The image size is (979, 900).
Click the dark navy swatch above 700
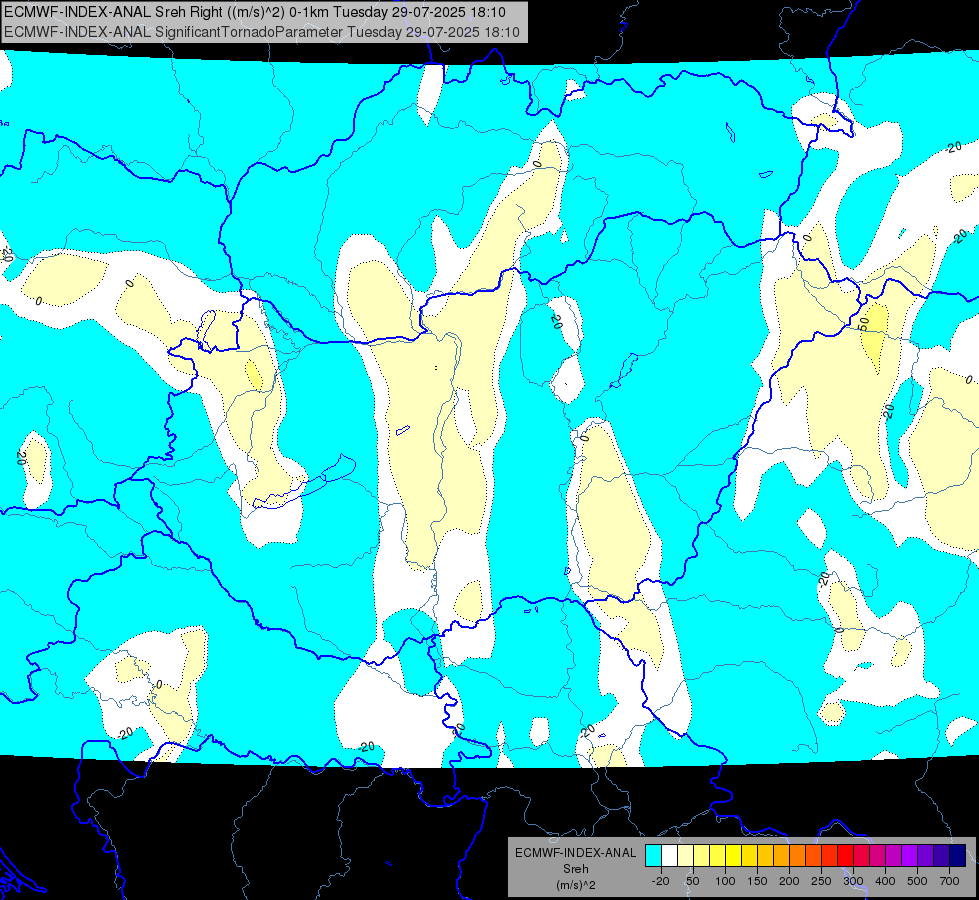[957, 855]
